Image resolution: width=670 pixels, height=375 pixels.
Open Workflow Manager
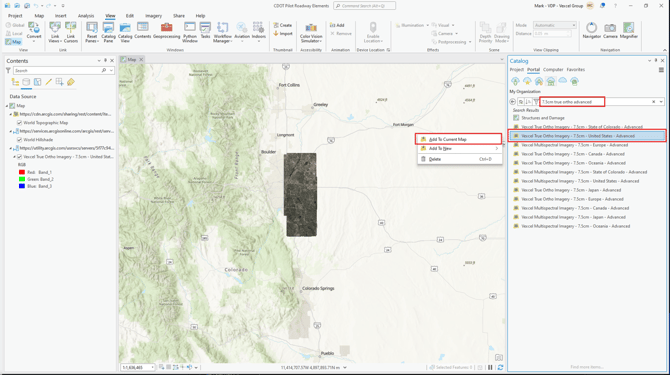pos(222,32)
